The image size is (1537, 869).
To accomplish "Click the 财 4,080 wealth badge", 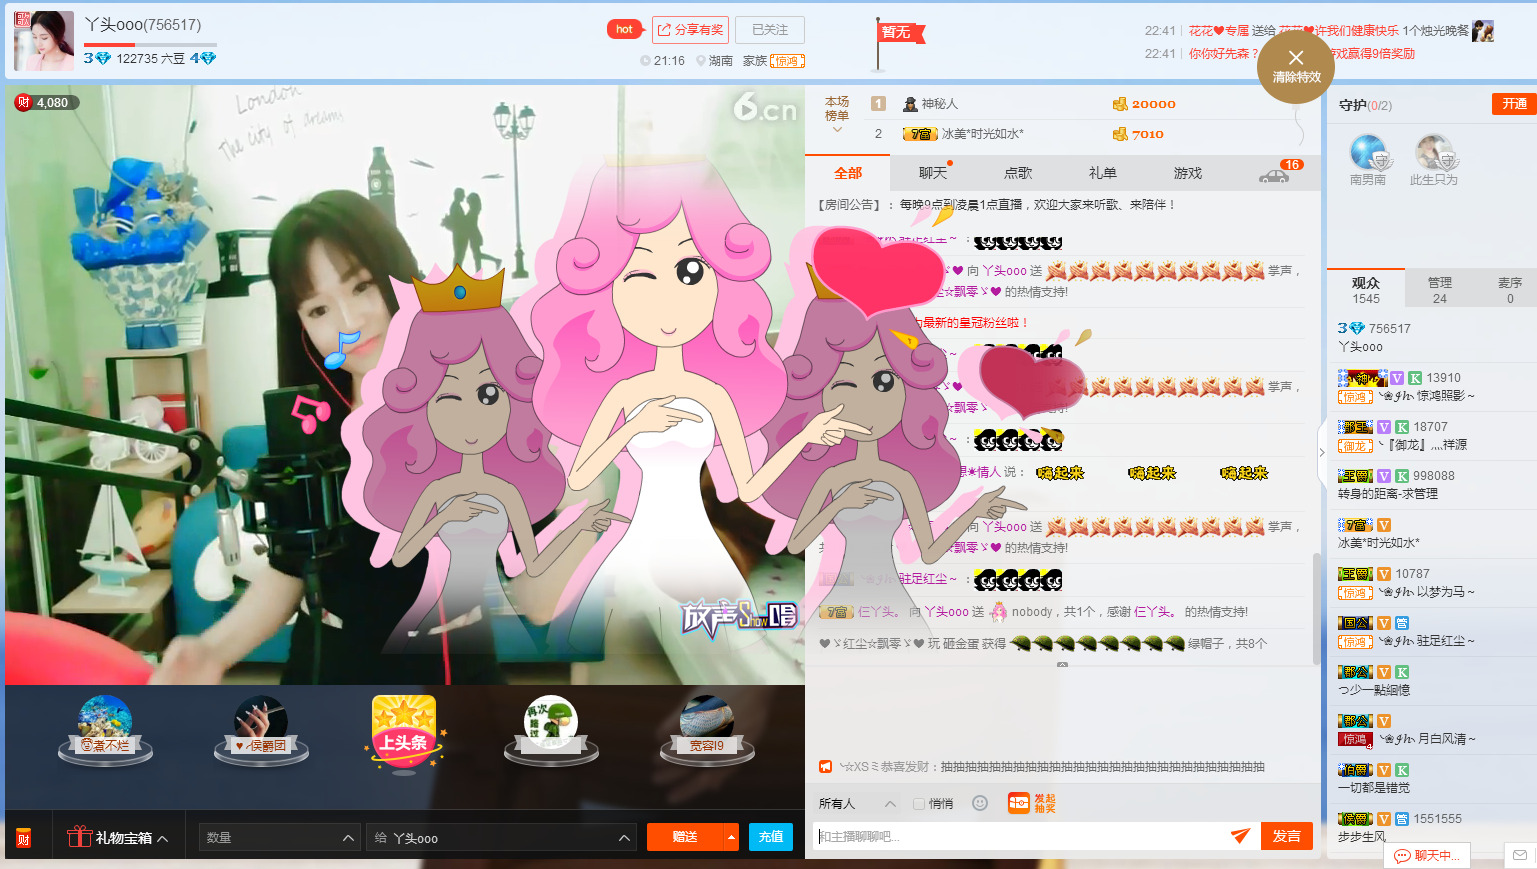I will (x=44, y=102).
